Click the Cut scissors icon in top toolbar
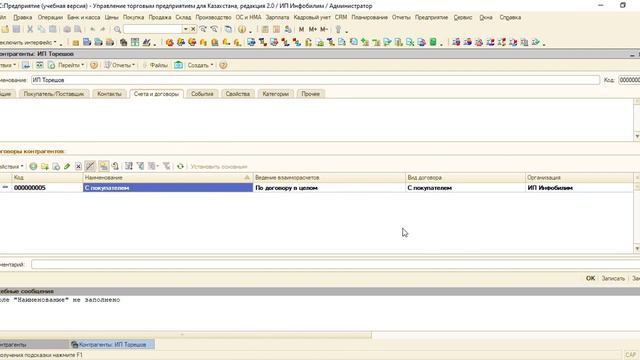Screen dimensions: 640x360 (x=30, y=29)
